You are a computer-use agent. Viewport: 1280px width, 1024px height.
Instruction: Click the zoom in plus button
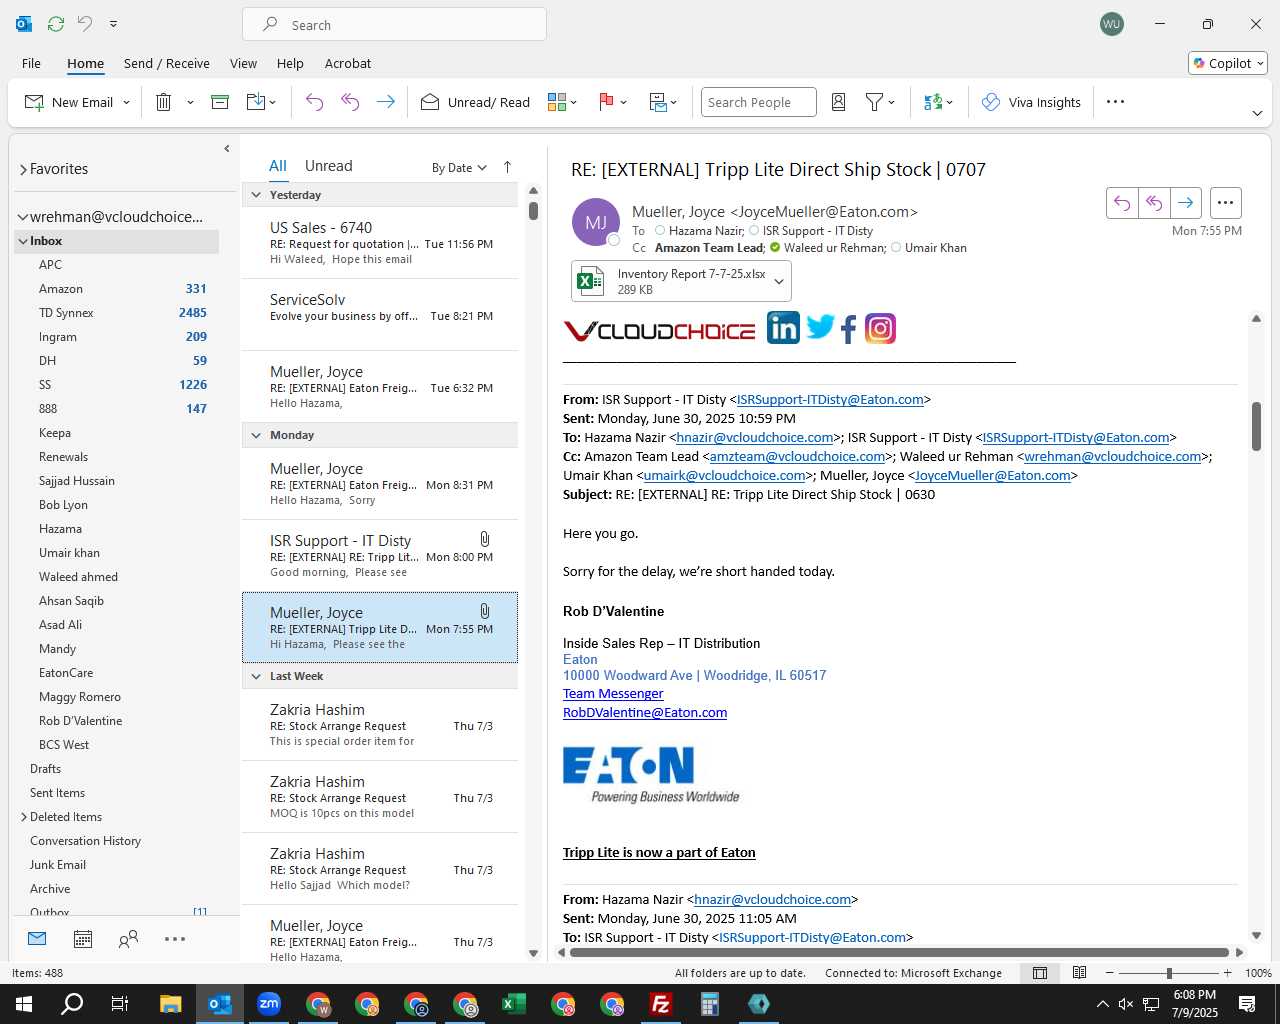coord(1228,973)
